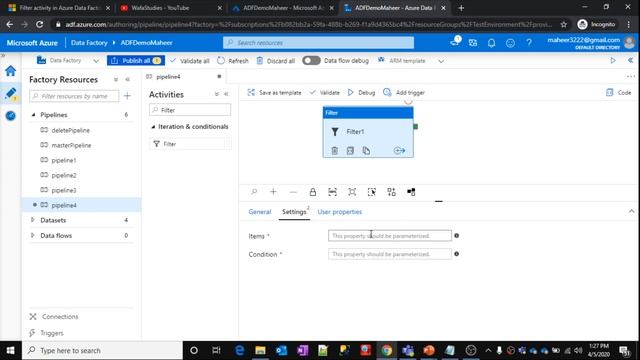This screenshot has width=640, height=360.
Task: Show info for Items property
Action: point(457,236)
